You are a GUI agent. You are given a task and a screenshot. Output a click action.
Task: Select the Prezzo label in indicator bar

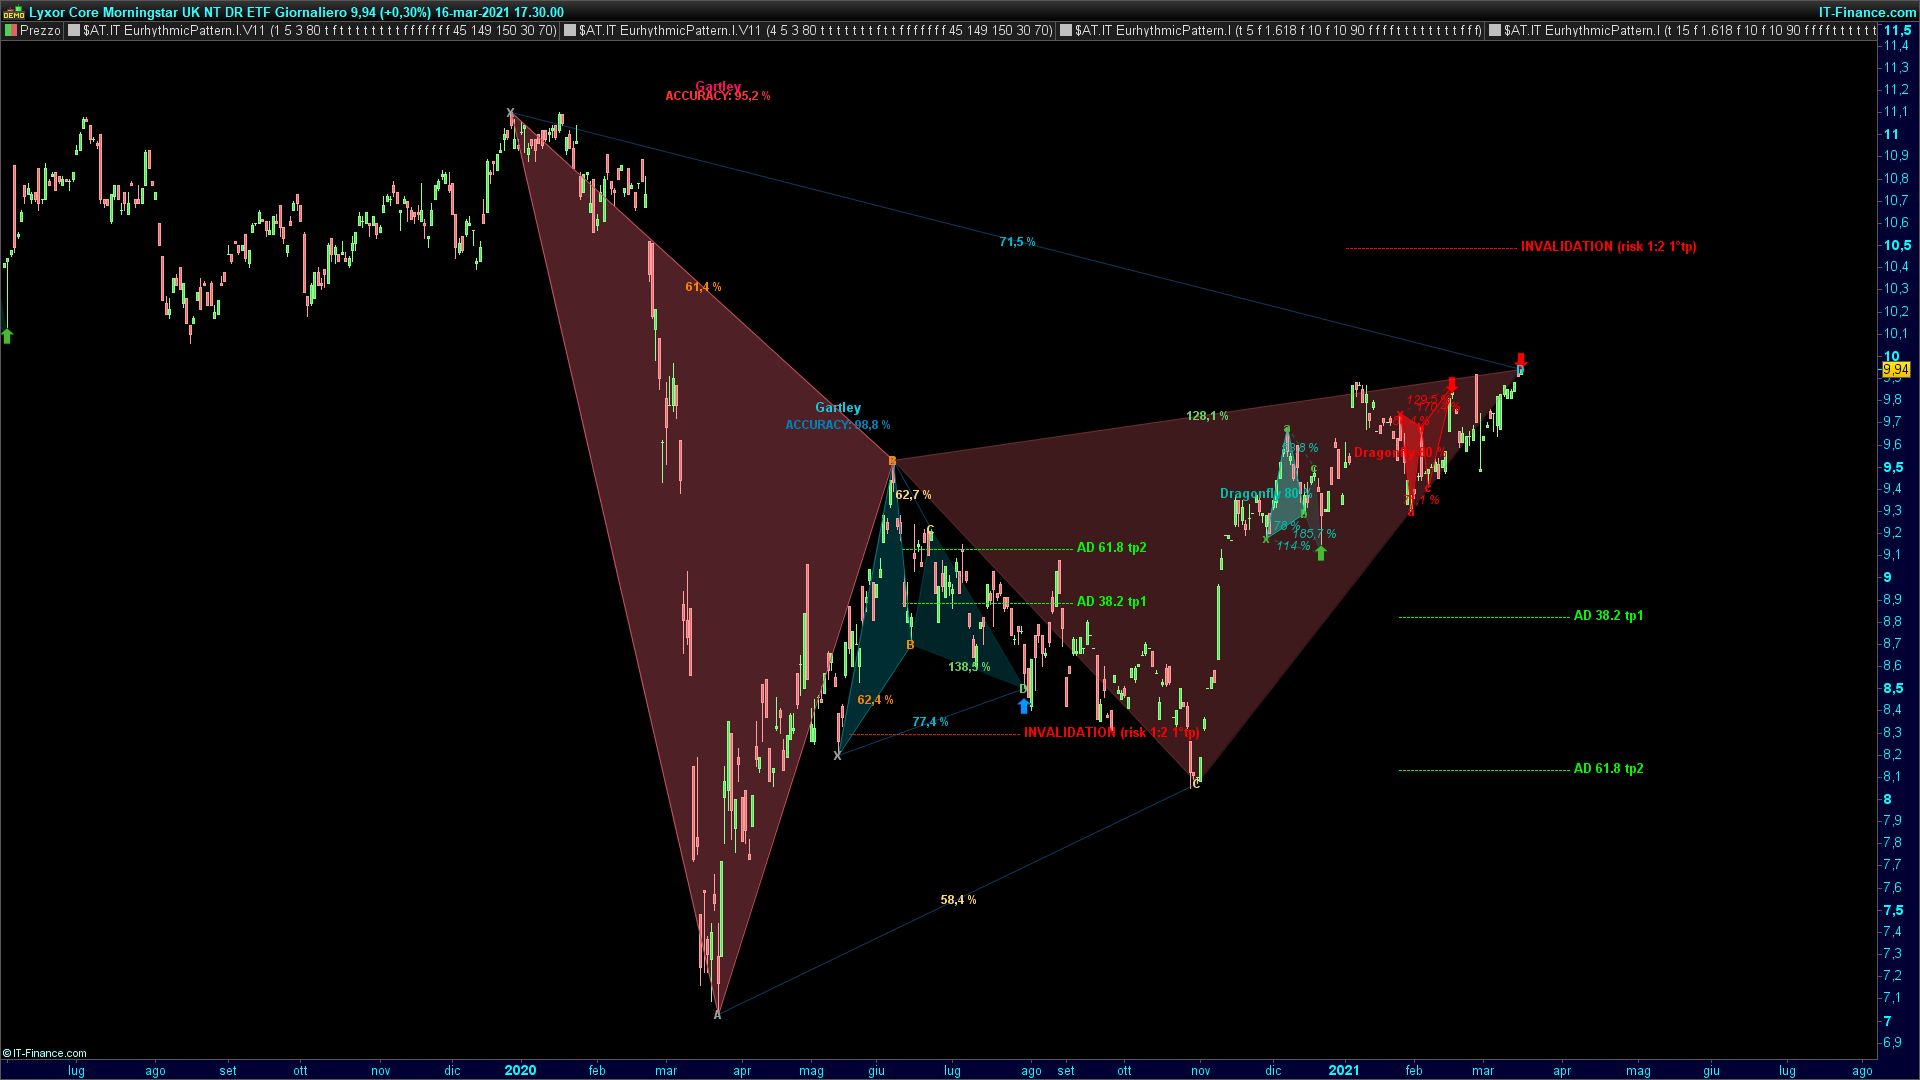click(40, 31)
